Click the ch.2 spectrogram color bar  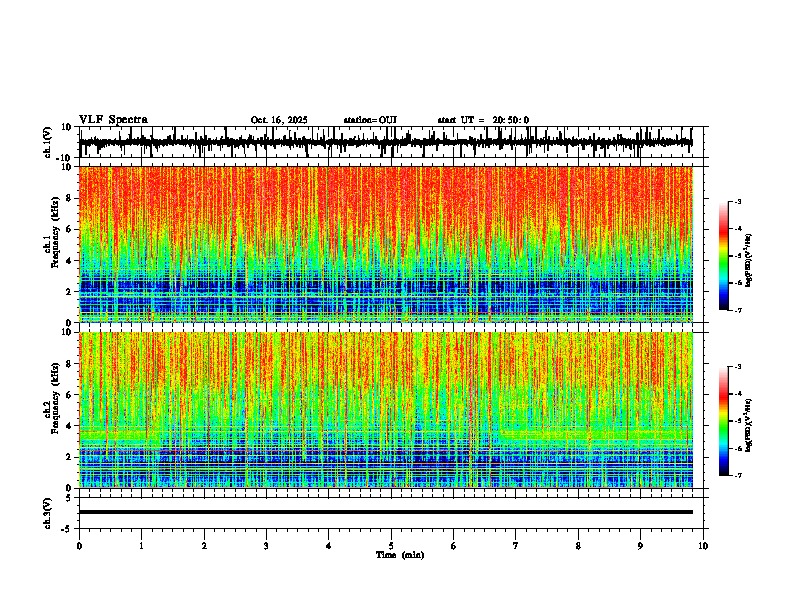(723, 421)
